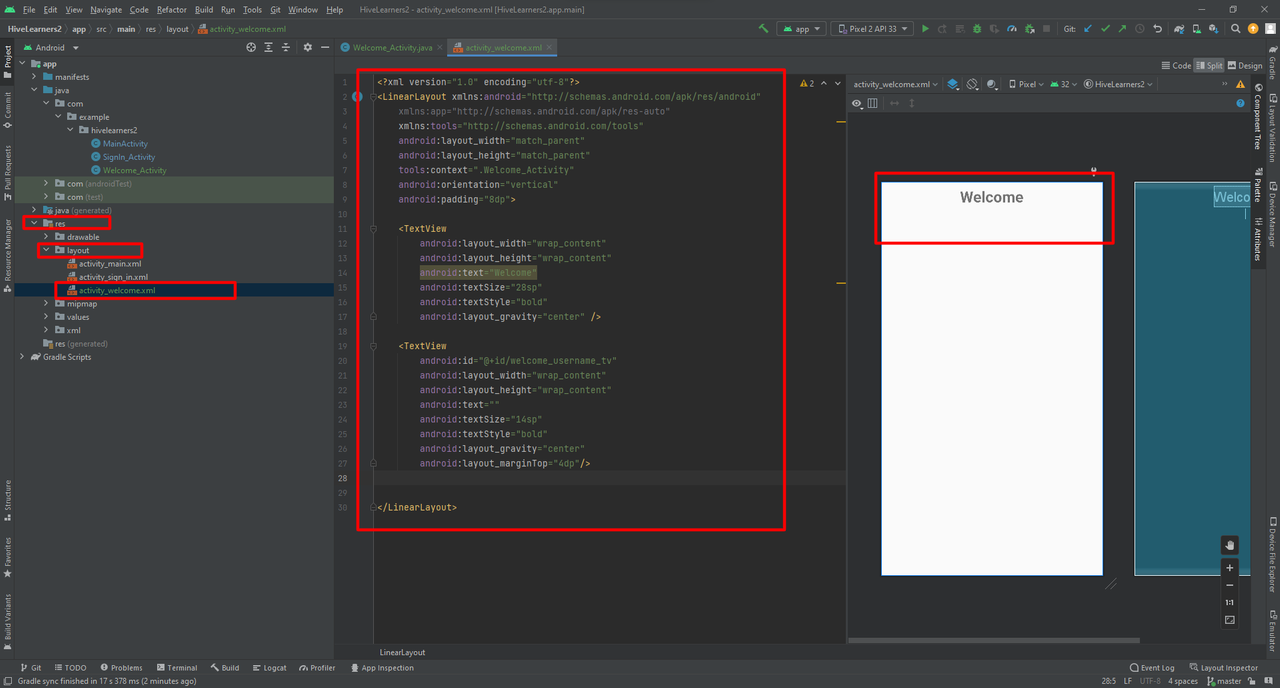Toggle the Attributes side panel

(1258, 240)
